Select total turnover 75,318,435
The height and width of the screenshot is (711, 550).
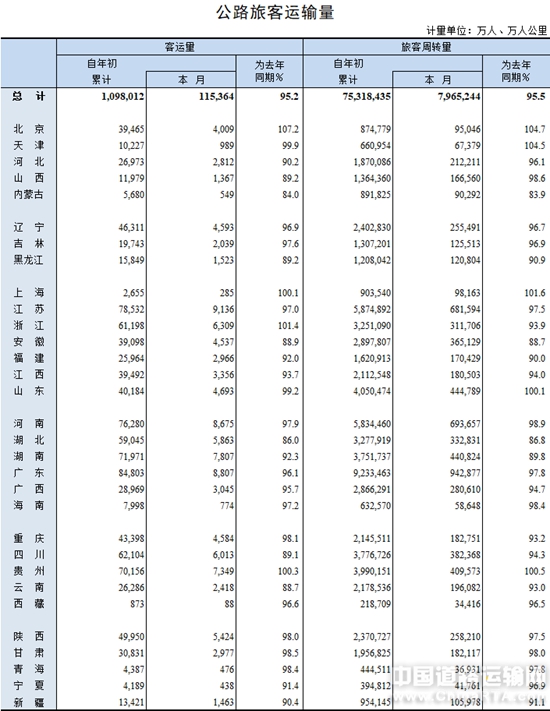[x=366, y=96]
